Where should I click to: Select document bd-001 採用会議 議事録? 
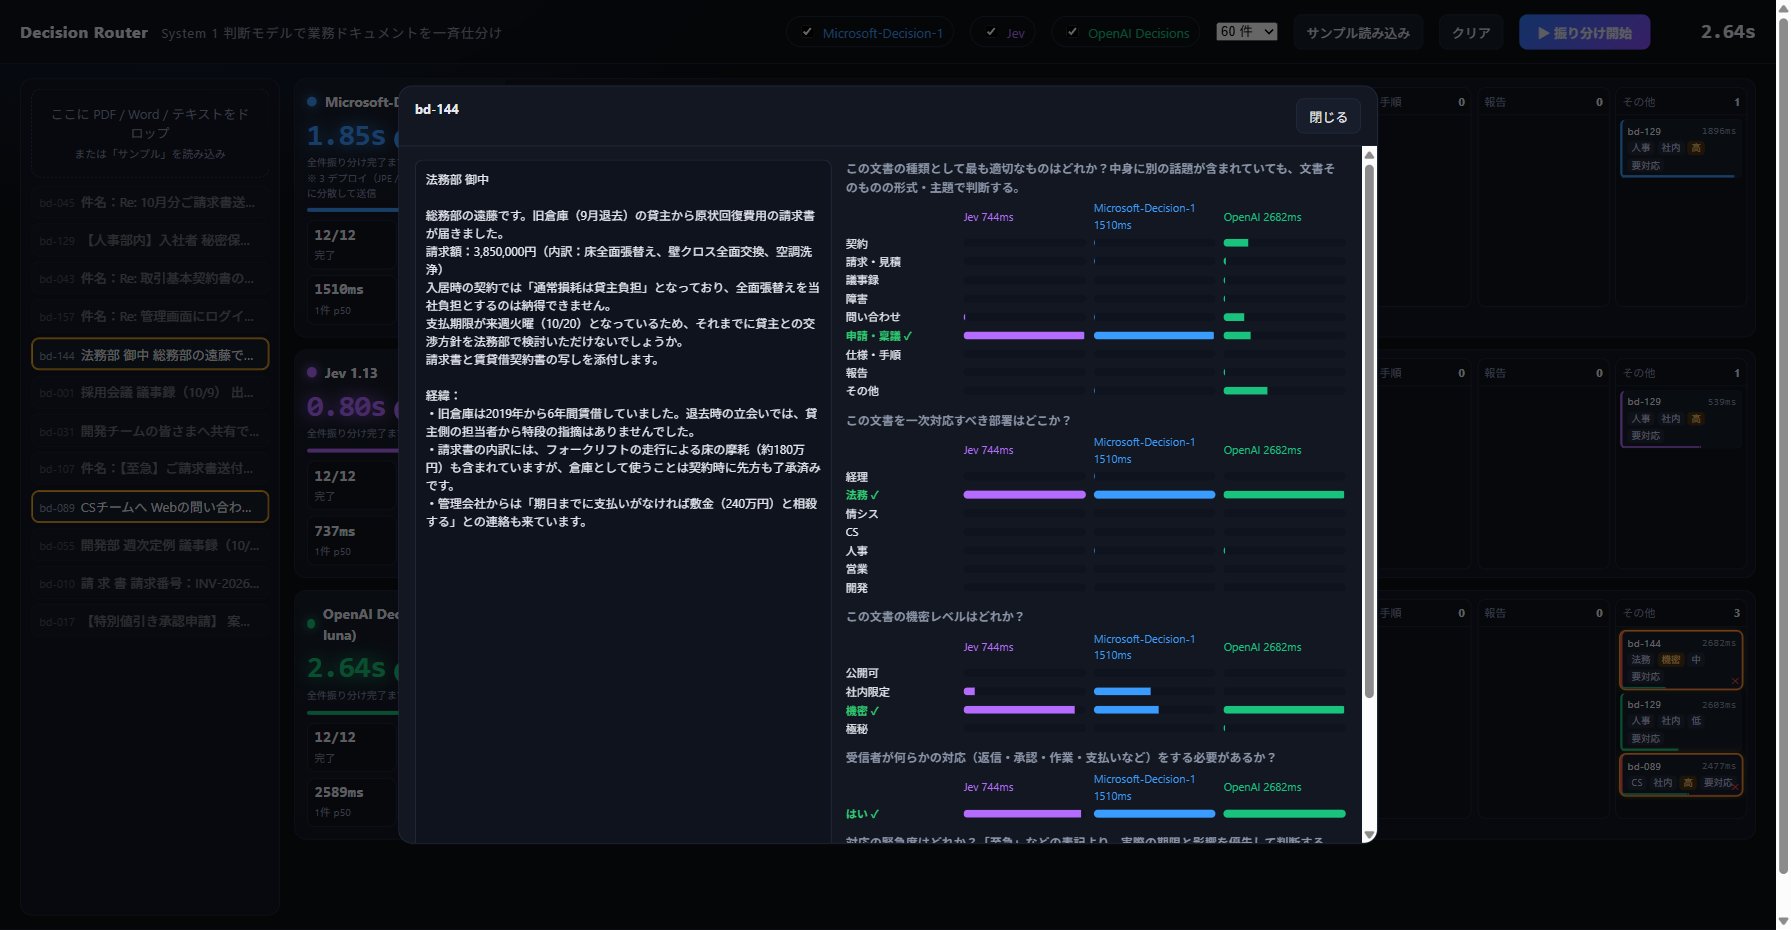[150, 392]
